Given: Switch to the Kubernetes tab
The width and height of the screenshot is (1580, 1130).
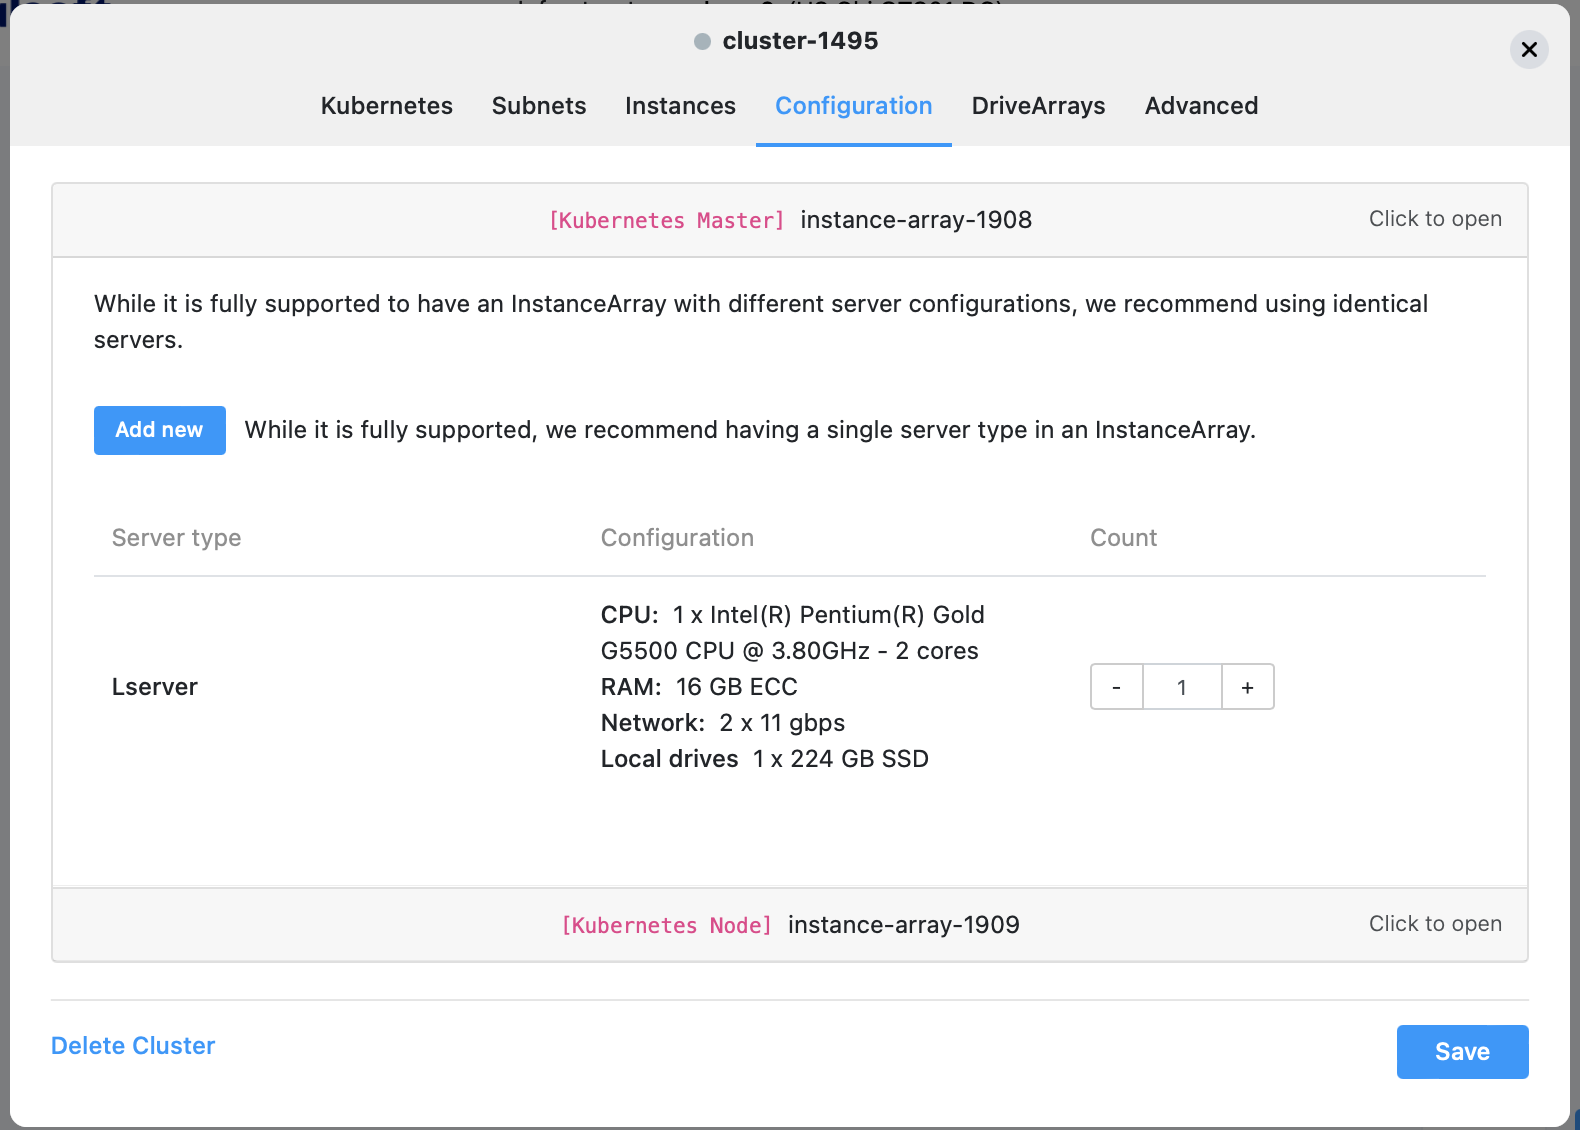Looking at the screenshot, I should point(386,106).
